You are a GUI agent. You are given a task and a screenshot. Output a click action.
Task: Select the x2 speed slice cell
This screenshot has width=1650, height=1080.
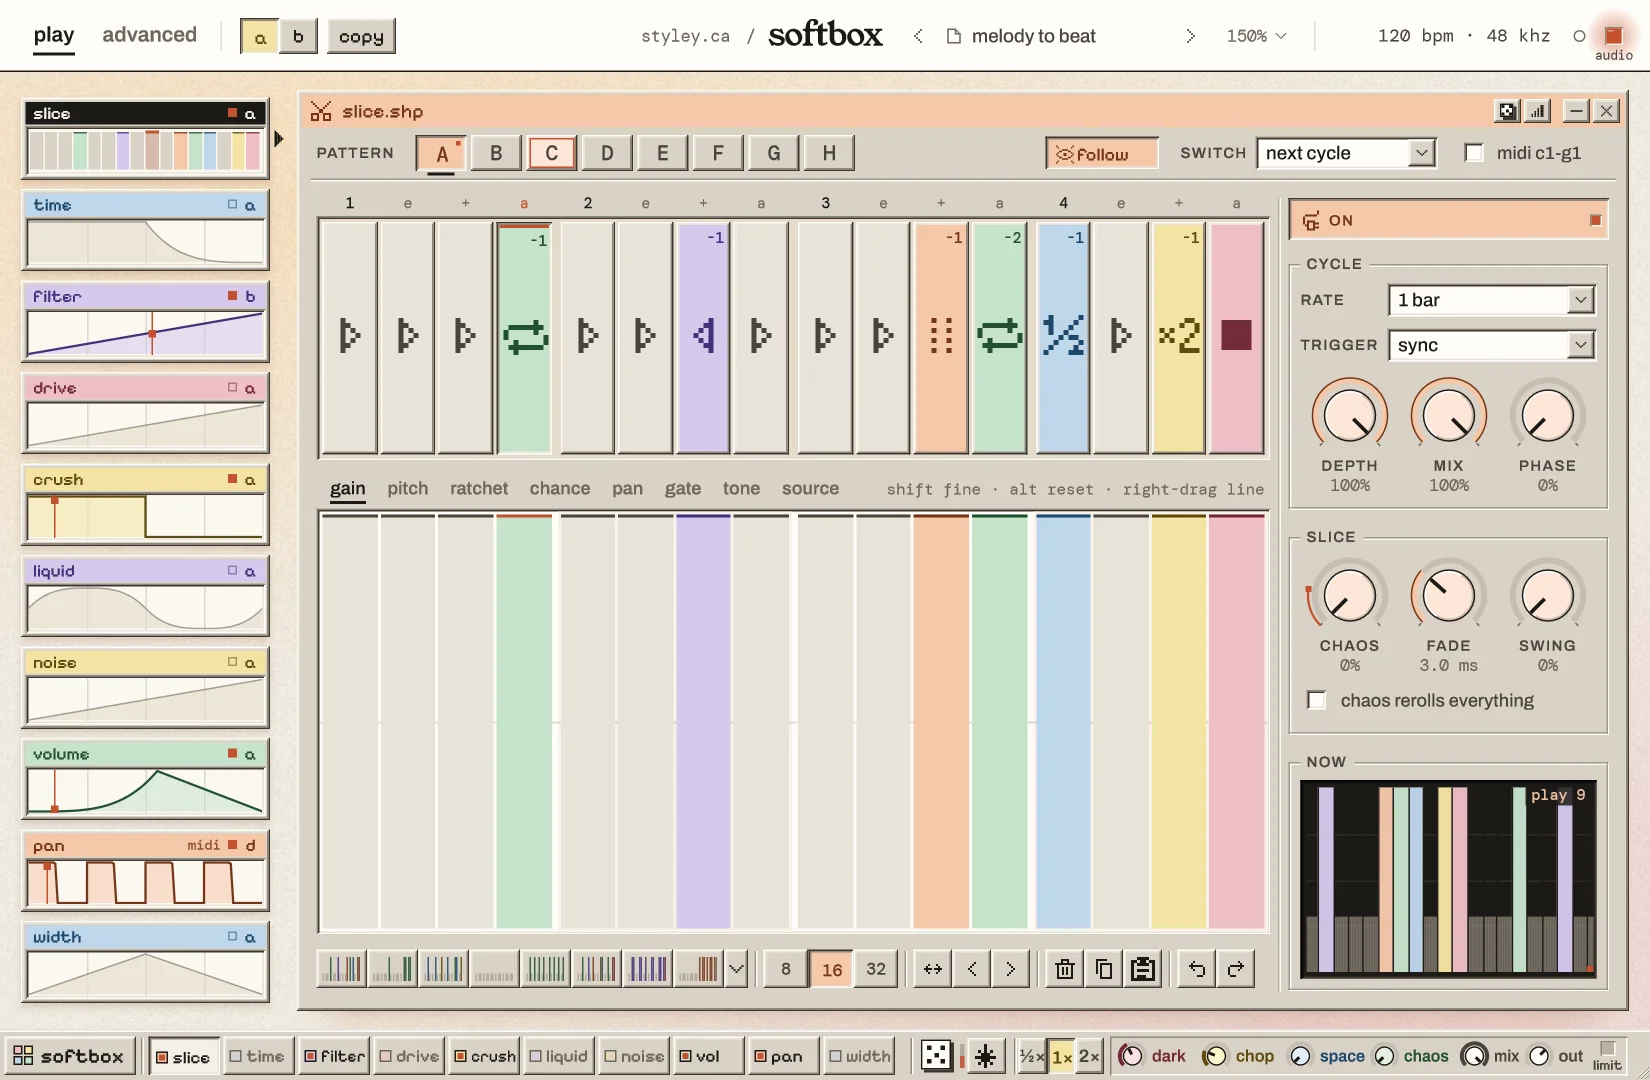pyautogui.click(x=1179, y=336)
